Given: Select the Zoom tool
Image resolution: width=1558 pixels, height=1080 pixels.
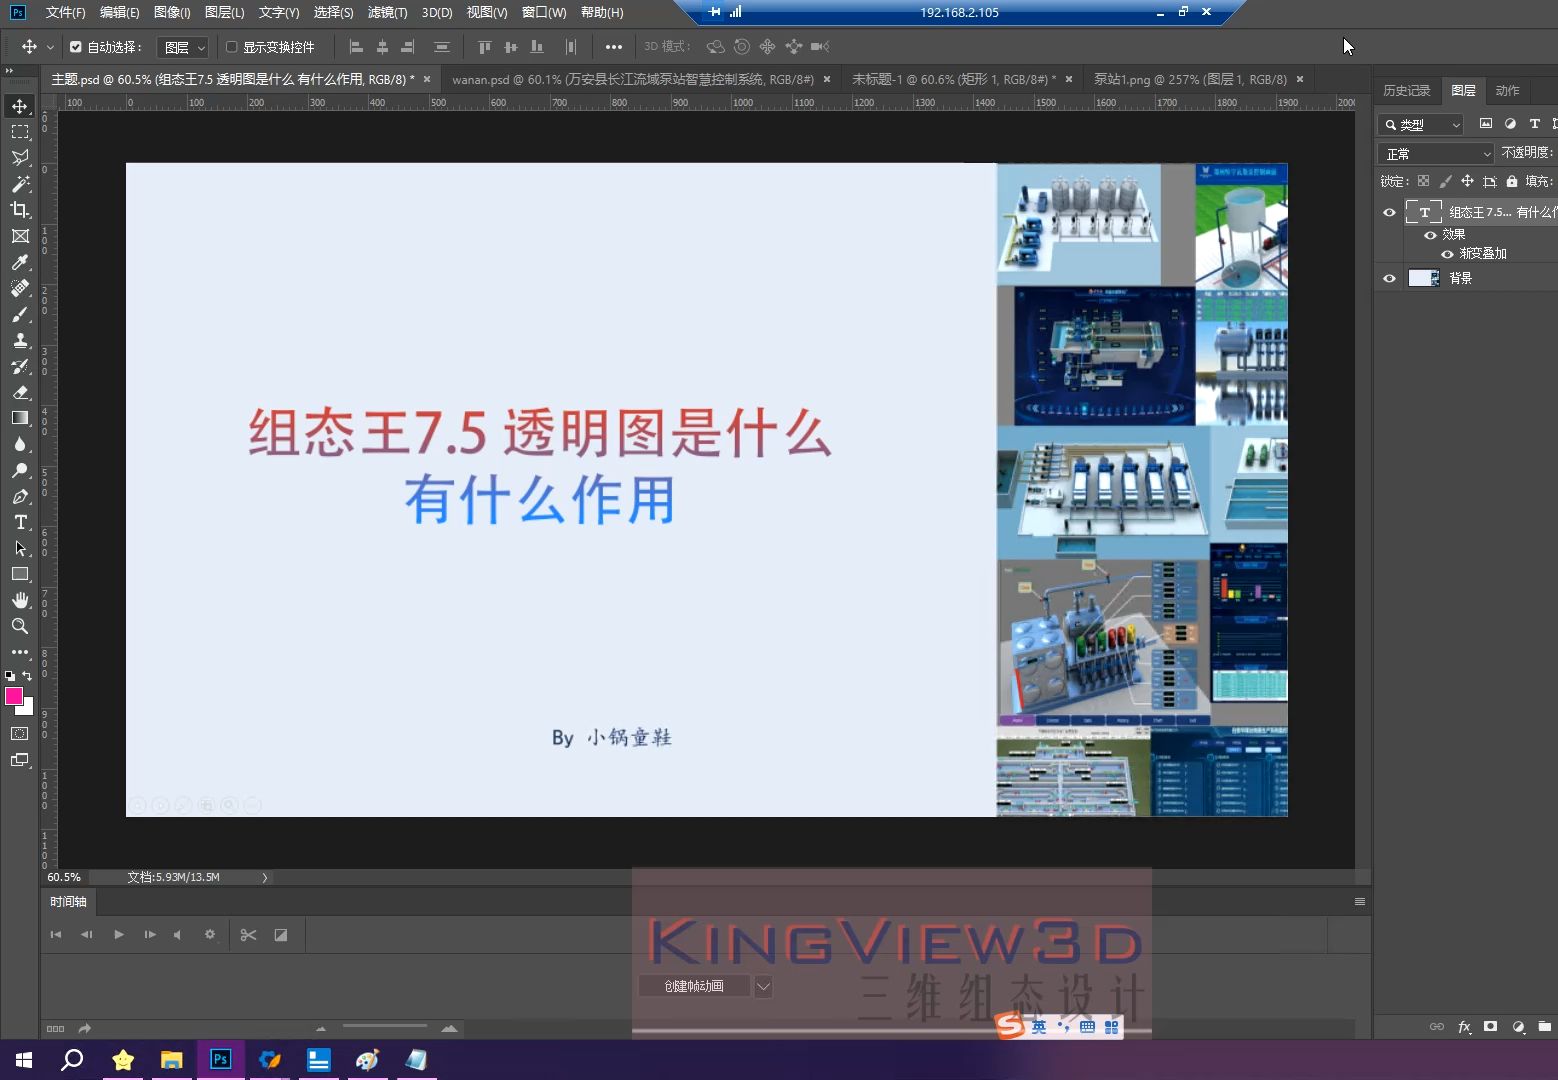Looking at the screenshot, I should (20, 626).
